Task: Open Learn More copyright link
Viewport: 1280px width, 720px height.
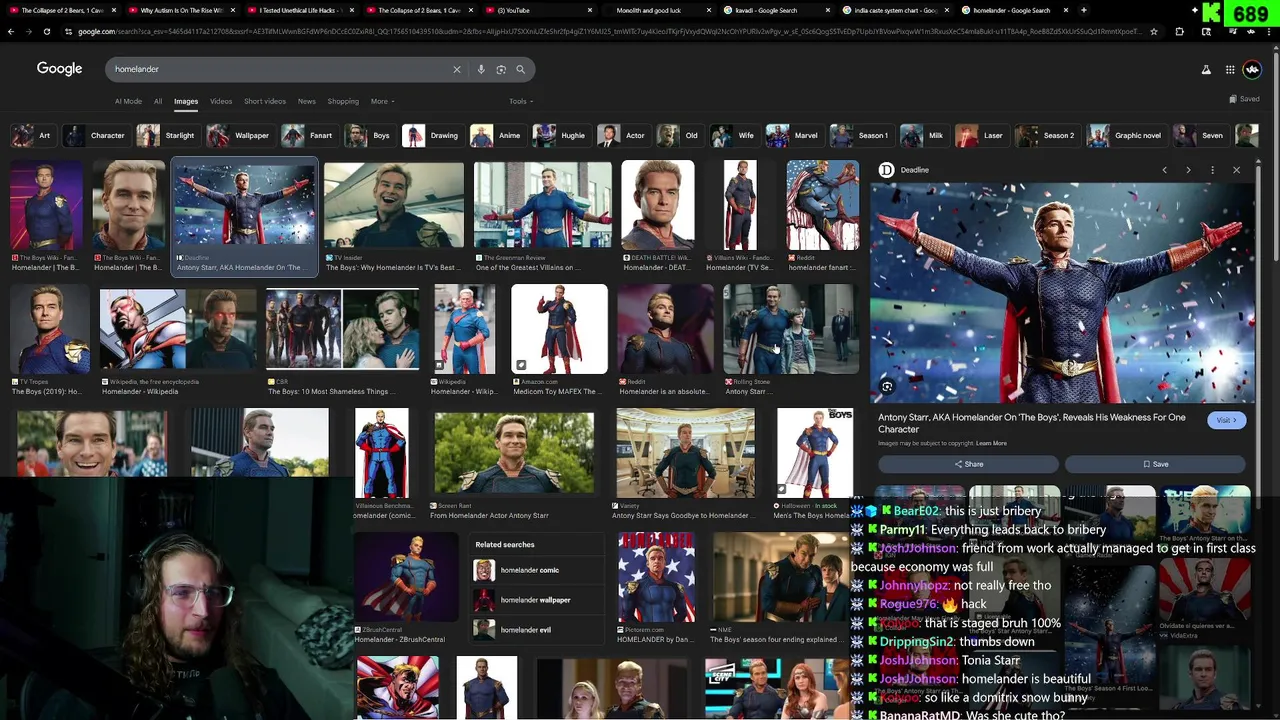Action: pyautogui.click(x=991, y=443)
